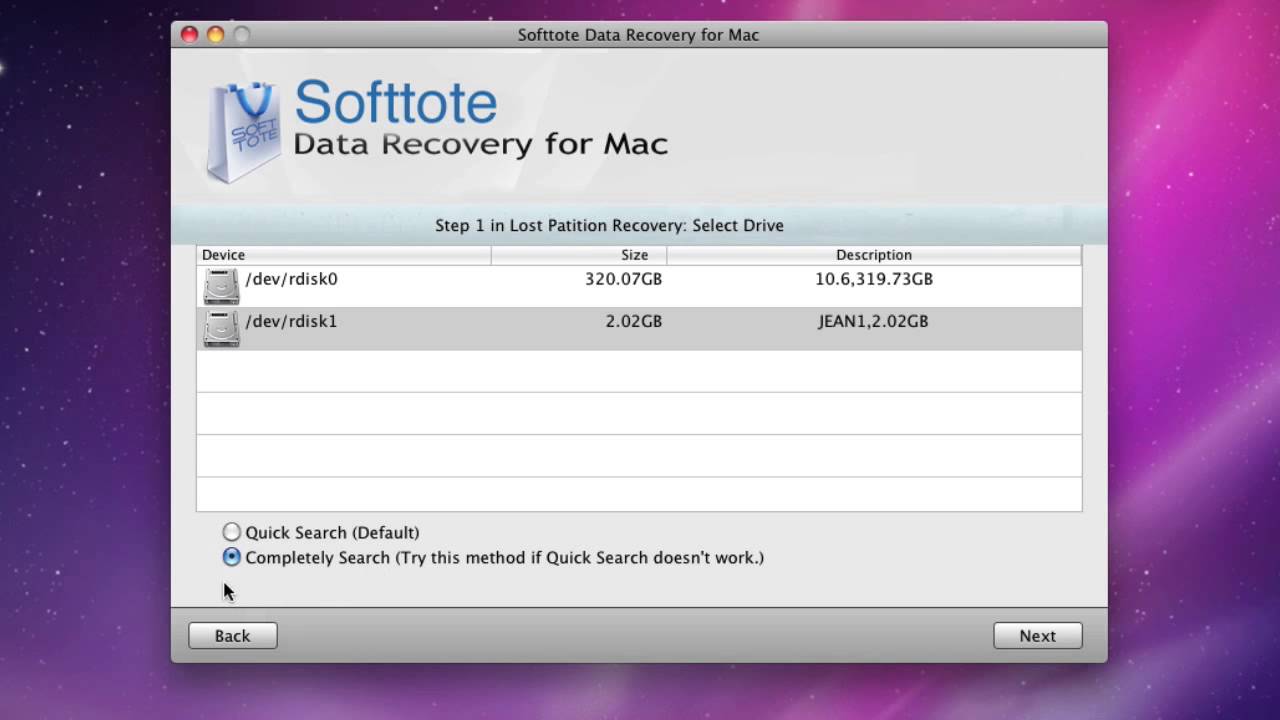This screenshot has height=720, width=1280.
Task: Click the drive icon for /dev/rdisk0
Action: pyautogui.click(x=221, y=286)
